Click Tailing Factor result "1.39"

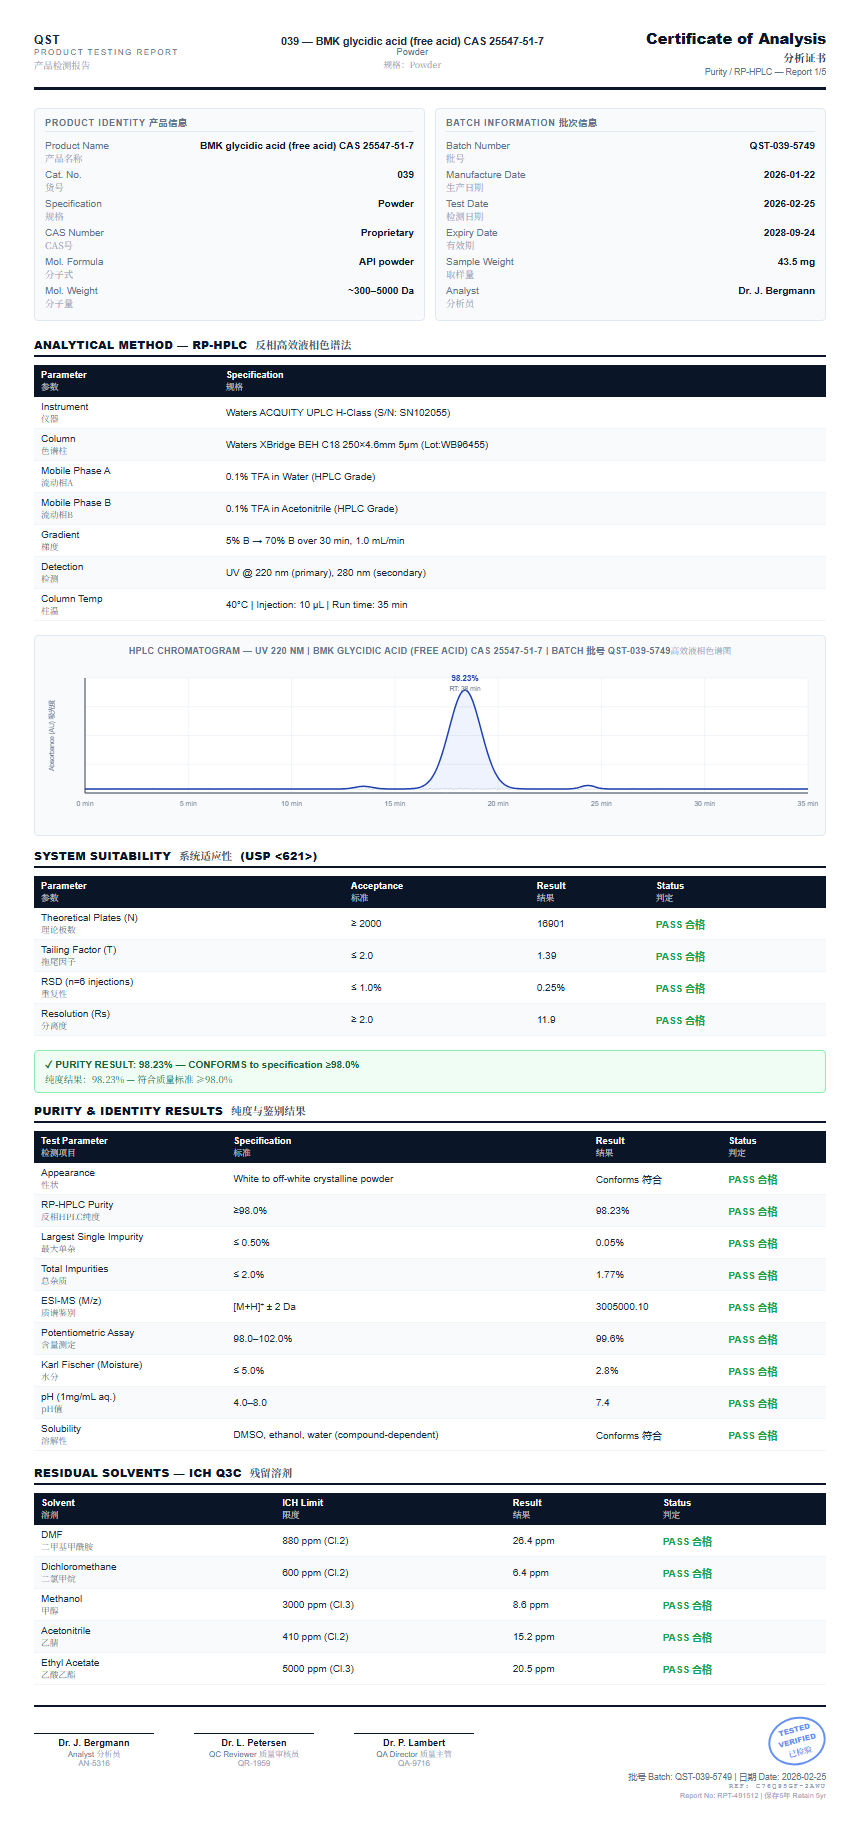[547, 956]
